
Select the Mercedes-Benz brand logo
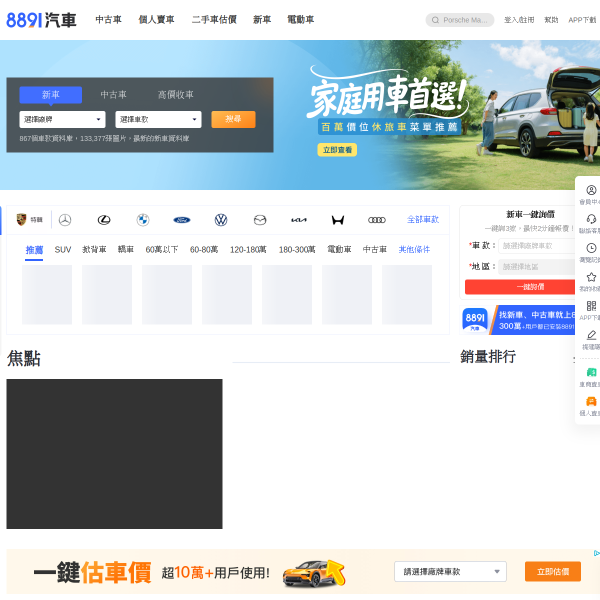coord(65,220)
